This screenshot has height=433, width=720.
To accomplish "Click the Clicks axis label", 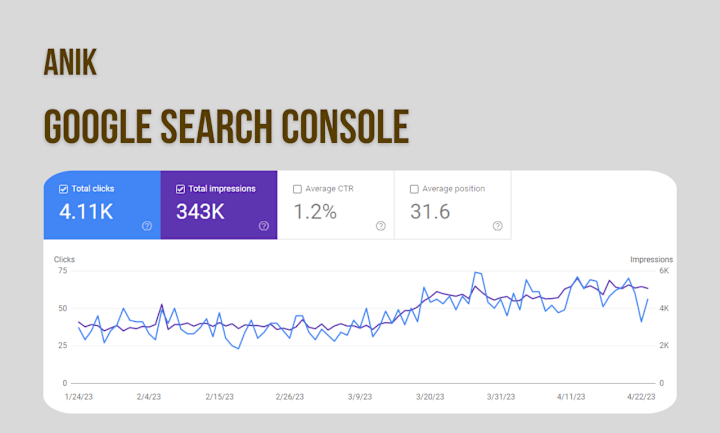I will pos(64,259).
